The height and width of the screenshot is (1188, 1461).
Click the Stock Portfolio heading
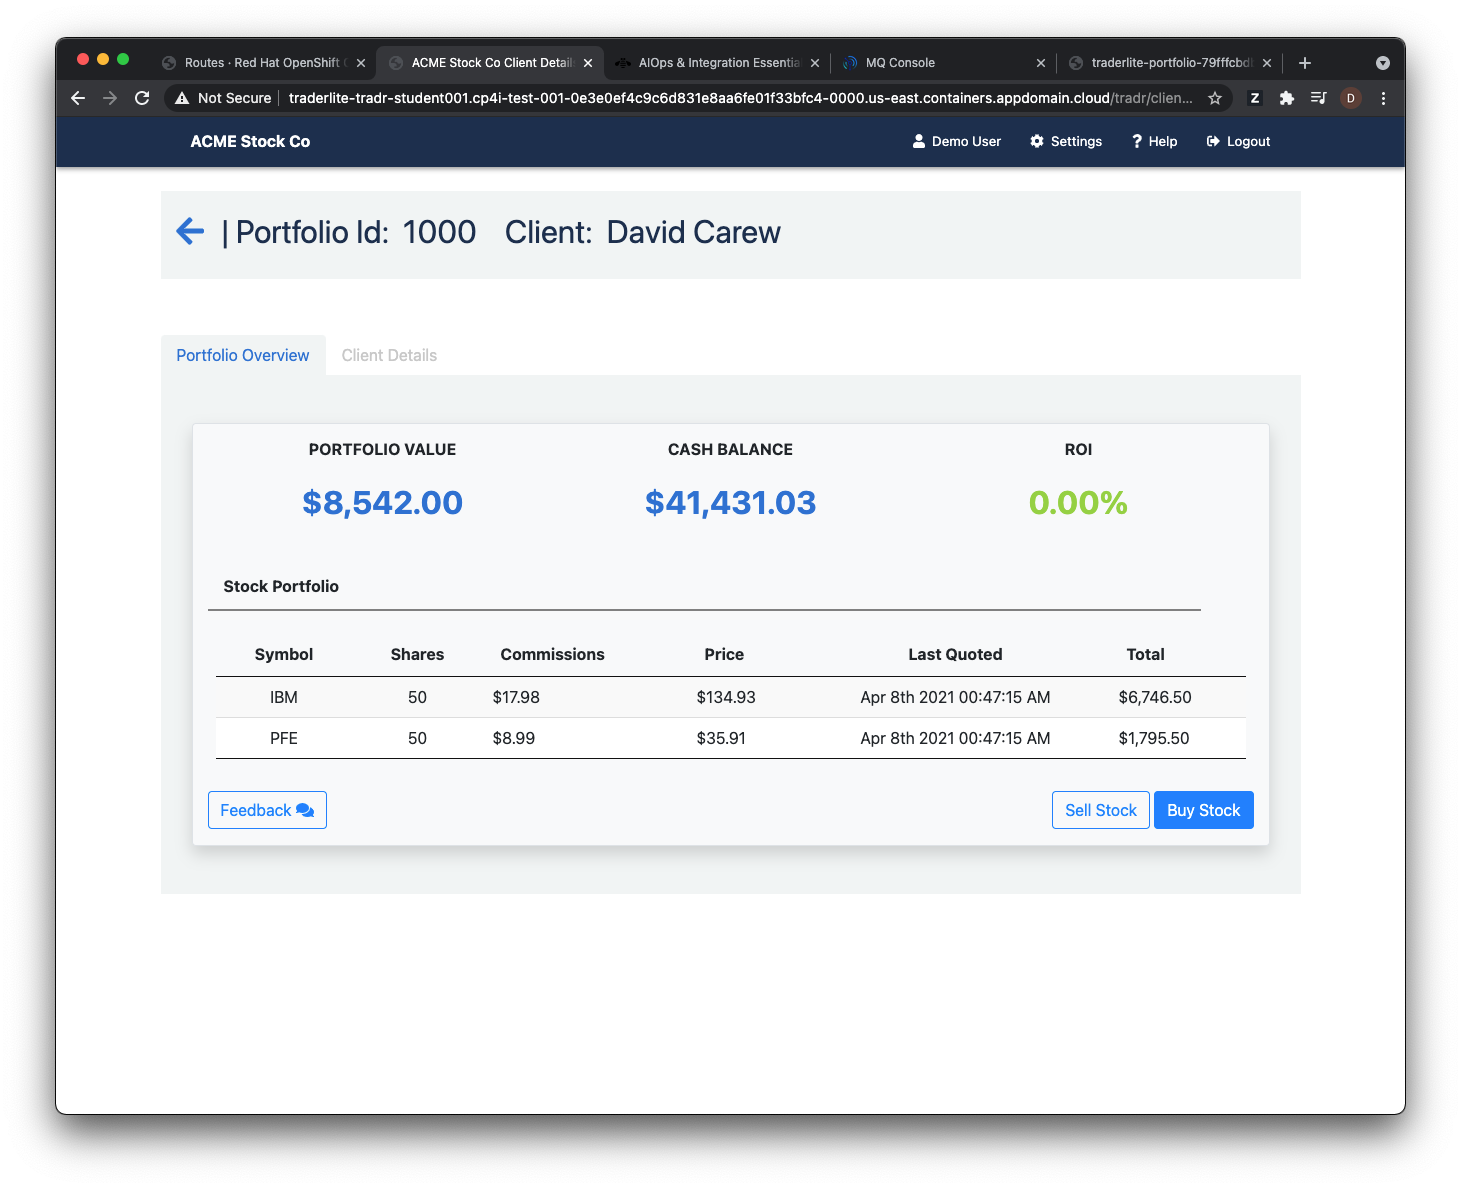(x=281, y=586)
